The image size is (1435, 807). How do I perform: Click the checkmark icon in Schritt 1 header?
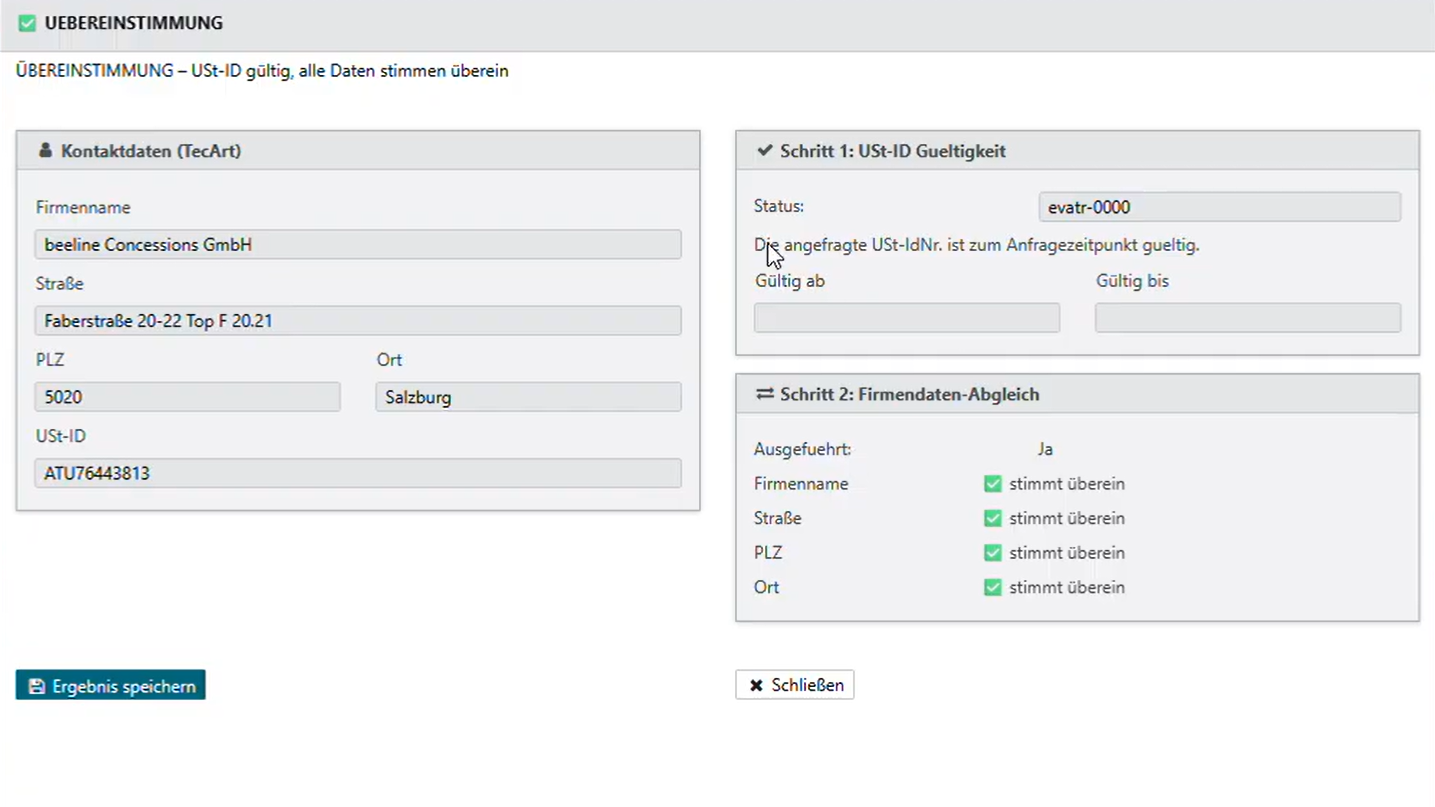coord(765,151)
